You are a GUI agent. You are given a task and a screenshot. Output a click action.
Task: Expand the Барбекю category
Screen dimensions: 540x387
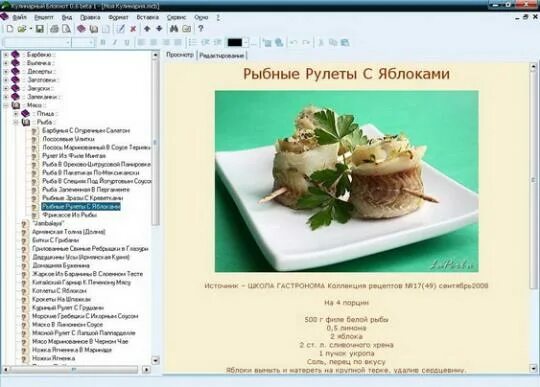(6, 54)
